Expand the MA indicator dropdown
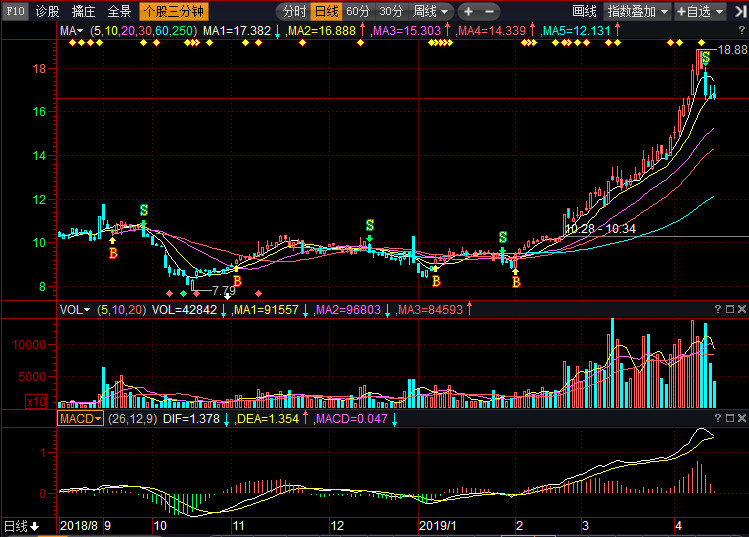The width and height of the screenshot is (749, 537). pos(71,31)
